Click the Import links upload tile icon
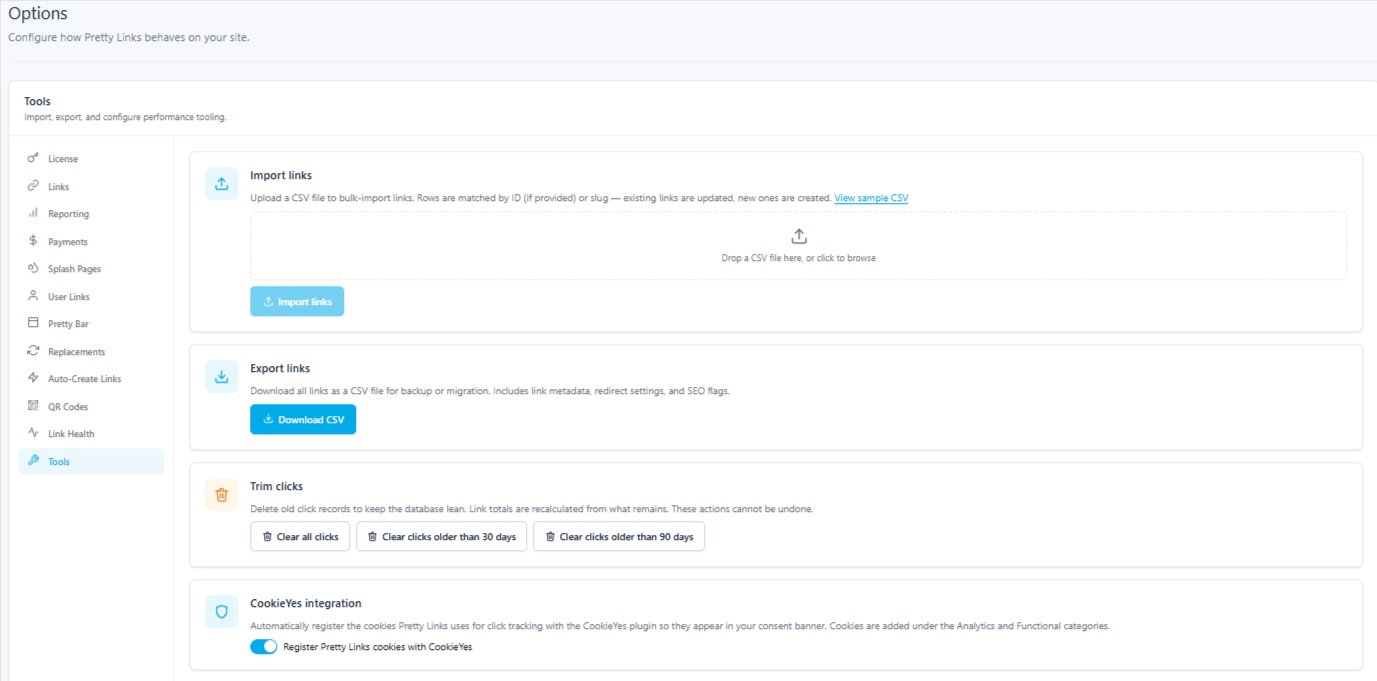Viewport: 1377px width, 681px height. (x=222, y=184)
